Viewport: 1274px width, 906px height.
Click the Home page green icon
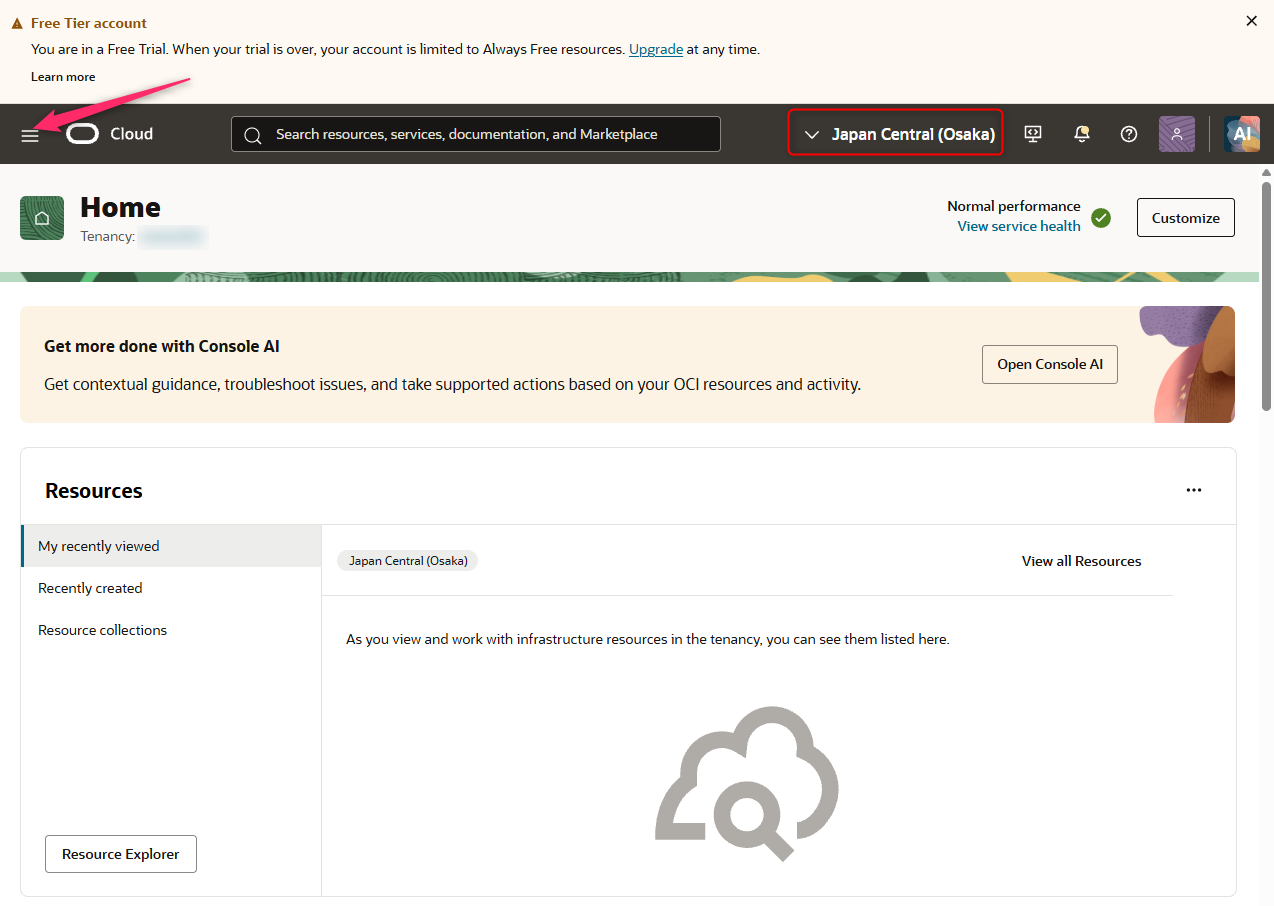[42, 218]
